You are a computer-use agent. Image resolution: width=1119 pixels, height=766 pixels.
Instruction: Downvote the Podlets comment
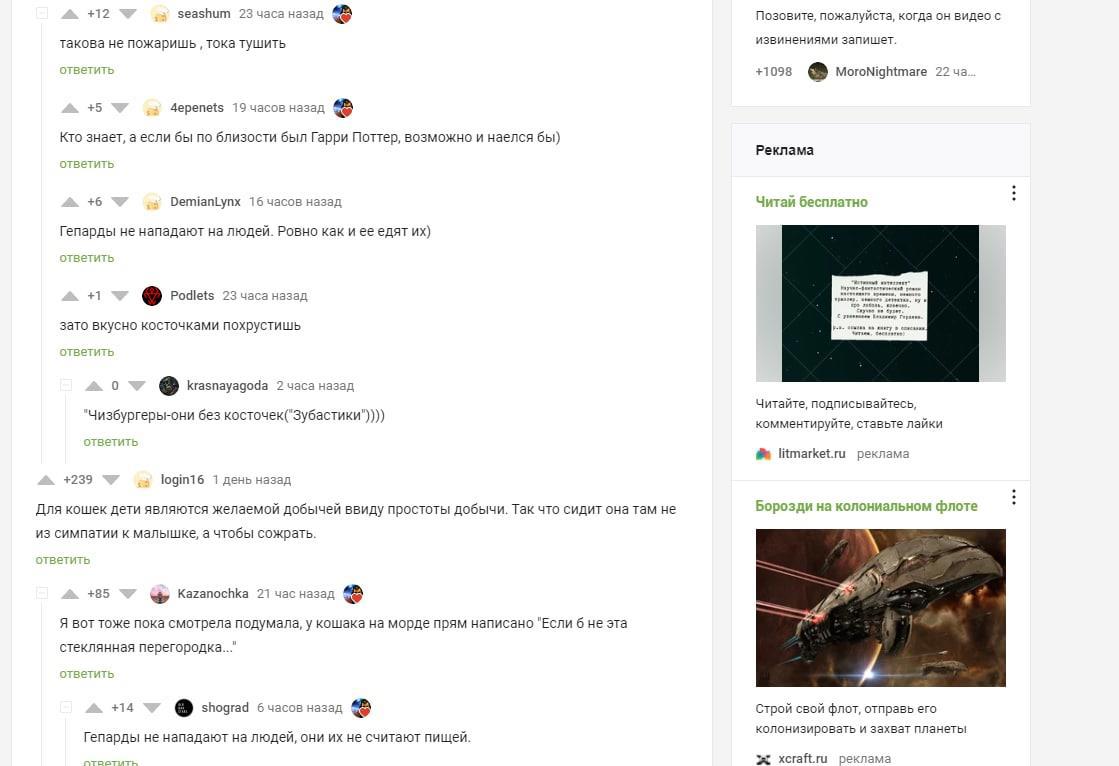tap(120, 296)
